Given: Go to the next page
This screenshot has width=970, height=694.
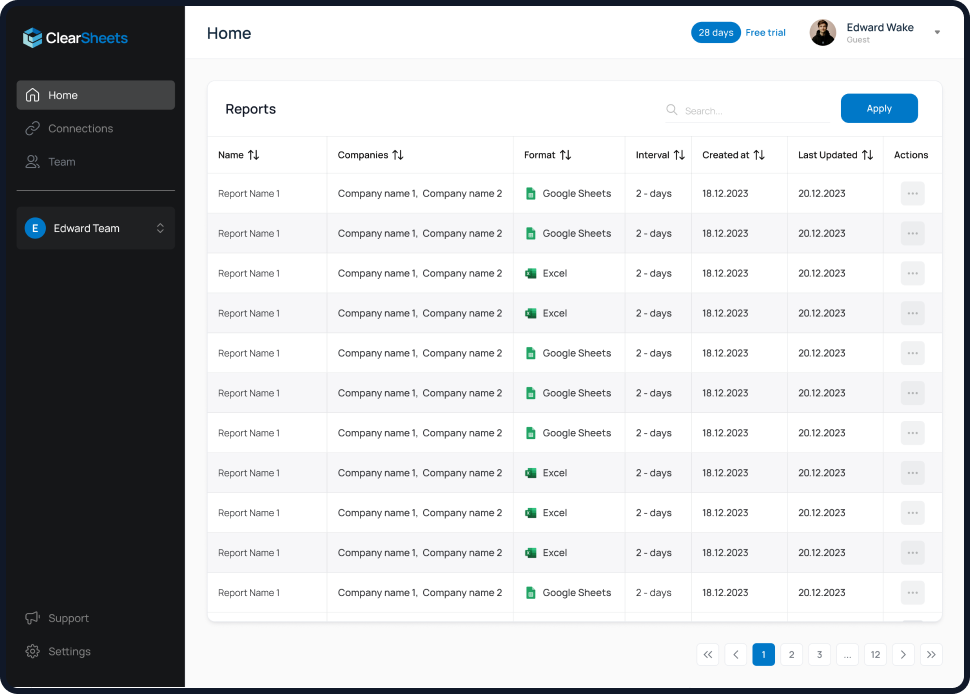Looking at the screenshot, I should pyautogui.click(x=903, y=654).
